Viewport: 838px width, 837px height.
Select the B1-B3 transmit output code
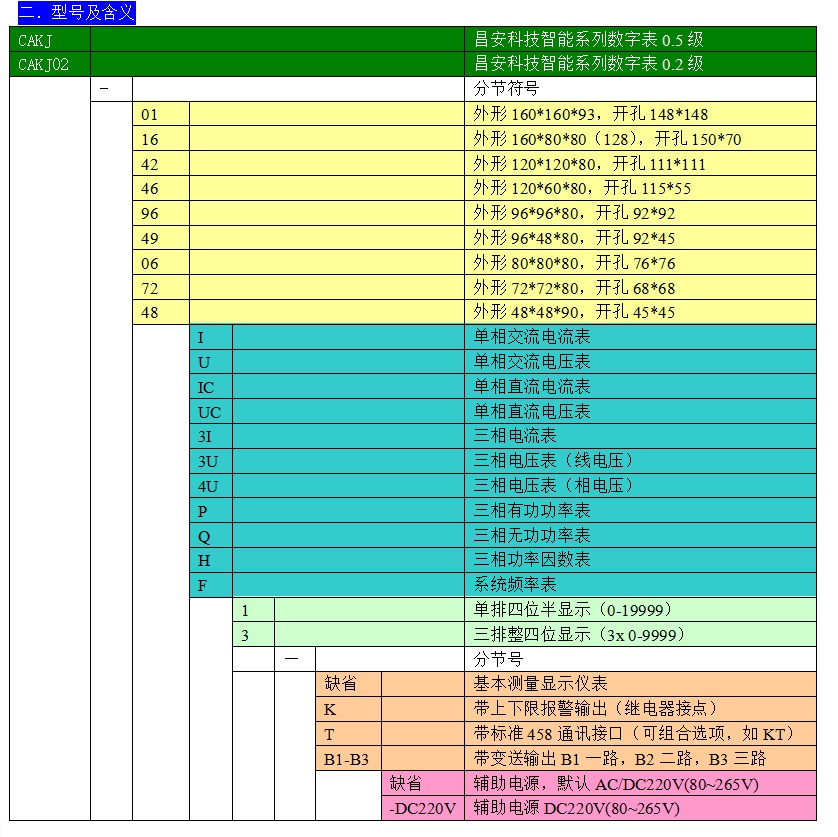tap(348, 758)
